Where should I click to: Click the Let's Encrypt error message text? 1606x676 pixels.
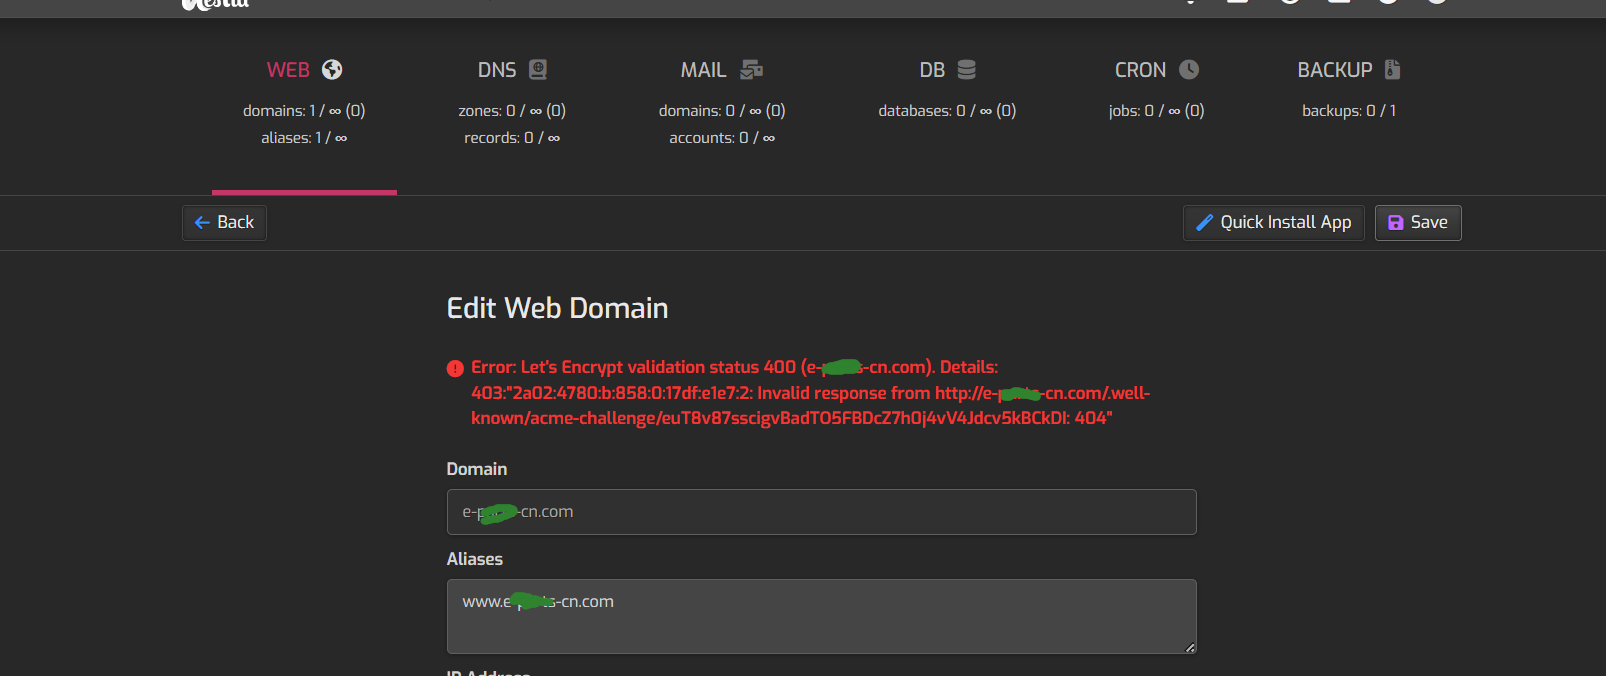pos(810,393)
